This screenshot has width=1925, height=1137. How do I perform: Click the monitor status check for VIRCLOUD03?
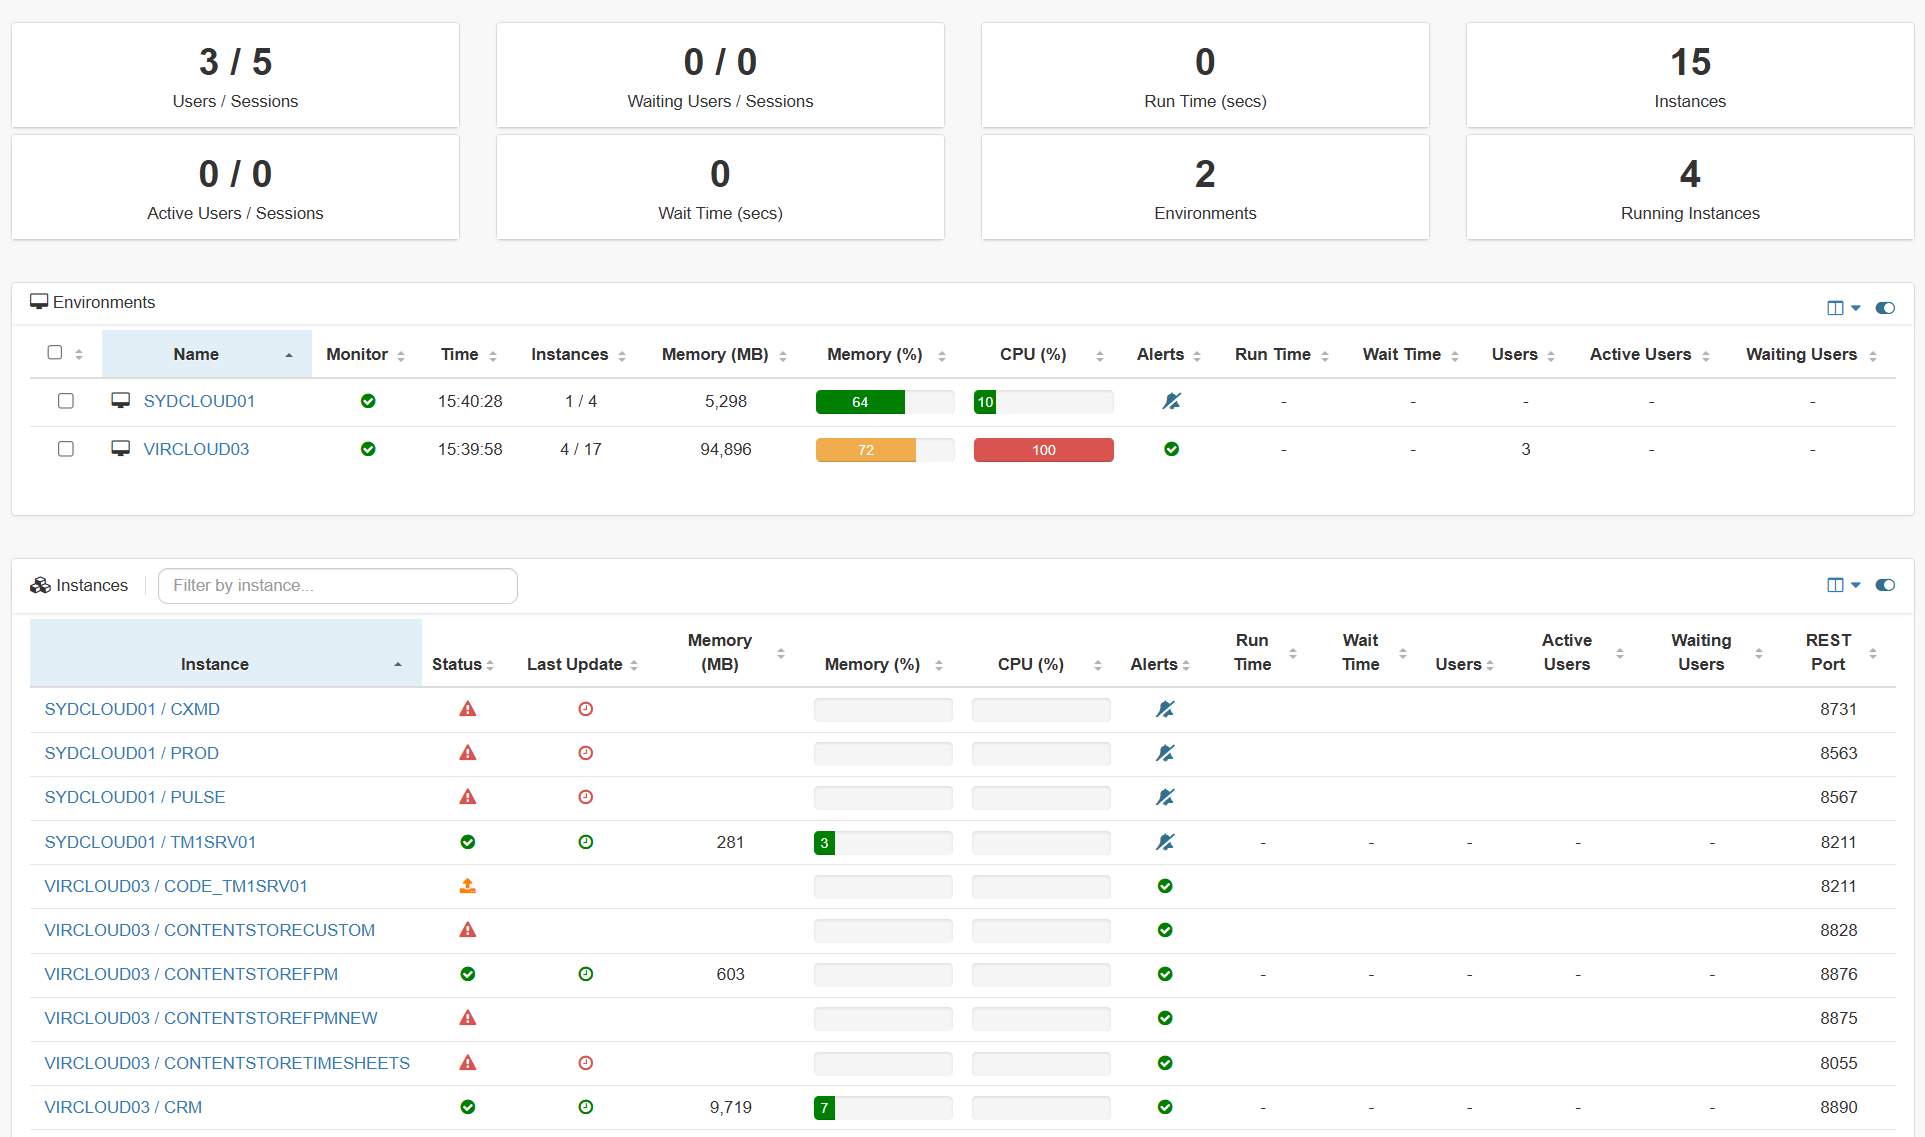368,449
